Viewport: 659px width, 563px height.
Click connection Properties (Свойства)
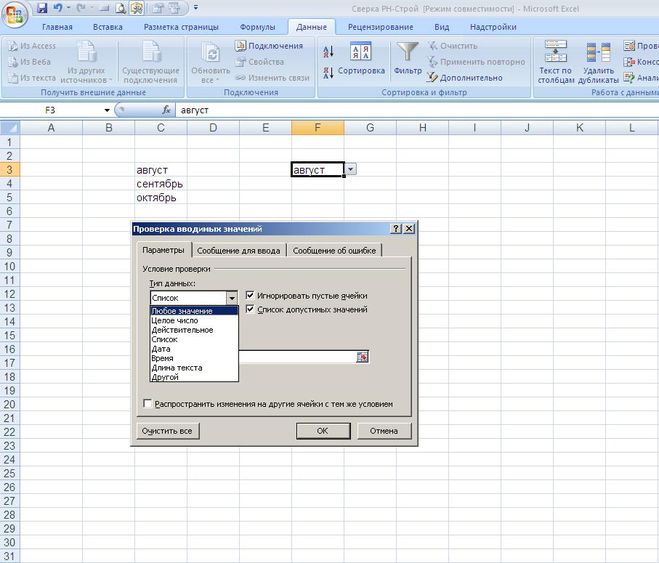click(x=259, y=62)
